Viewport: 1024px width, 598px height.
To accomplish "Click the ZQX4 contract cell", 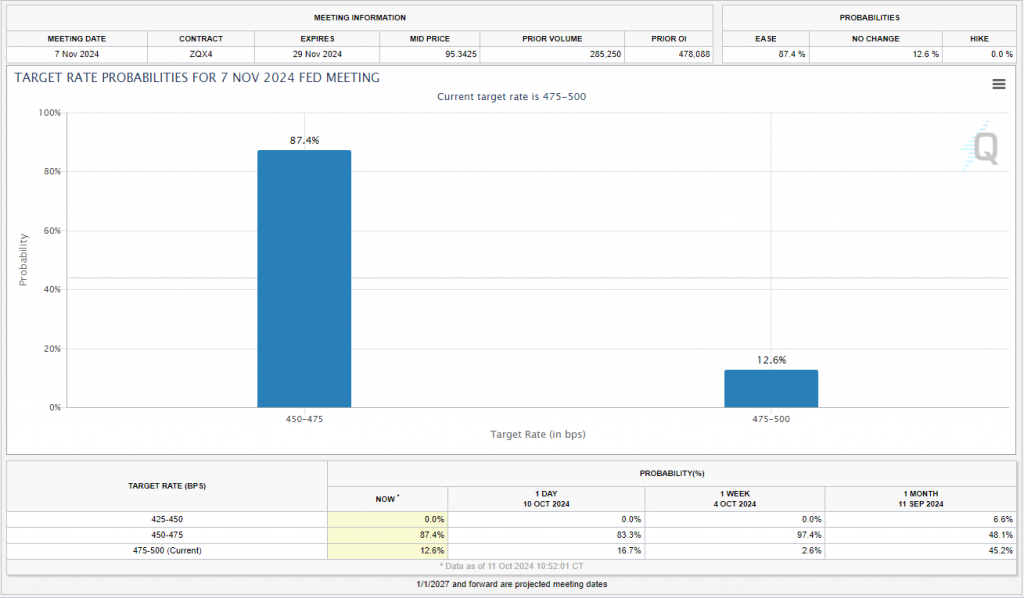I will (x=200, y=54).
